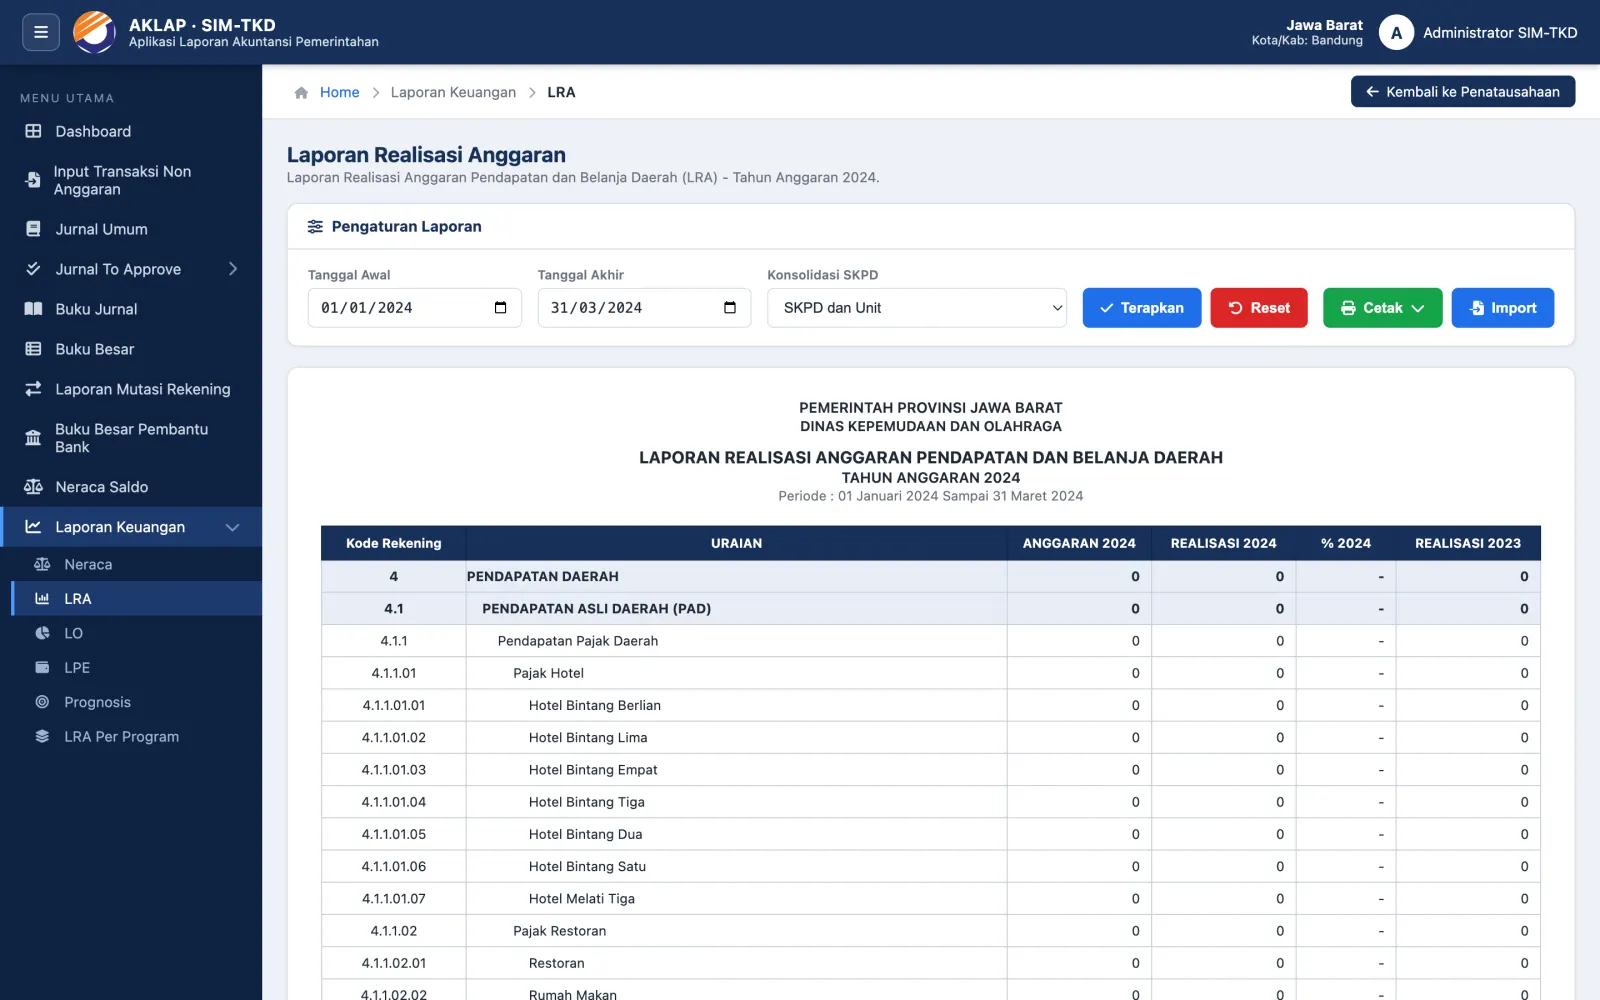This screenshot has height=1000, width=1600.
Task: Click the Buku Besar ledger icon
Action: tap(33, 349)
